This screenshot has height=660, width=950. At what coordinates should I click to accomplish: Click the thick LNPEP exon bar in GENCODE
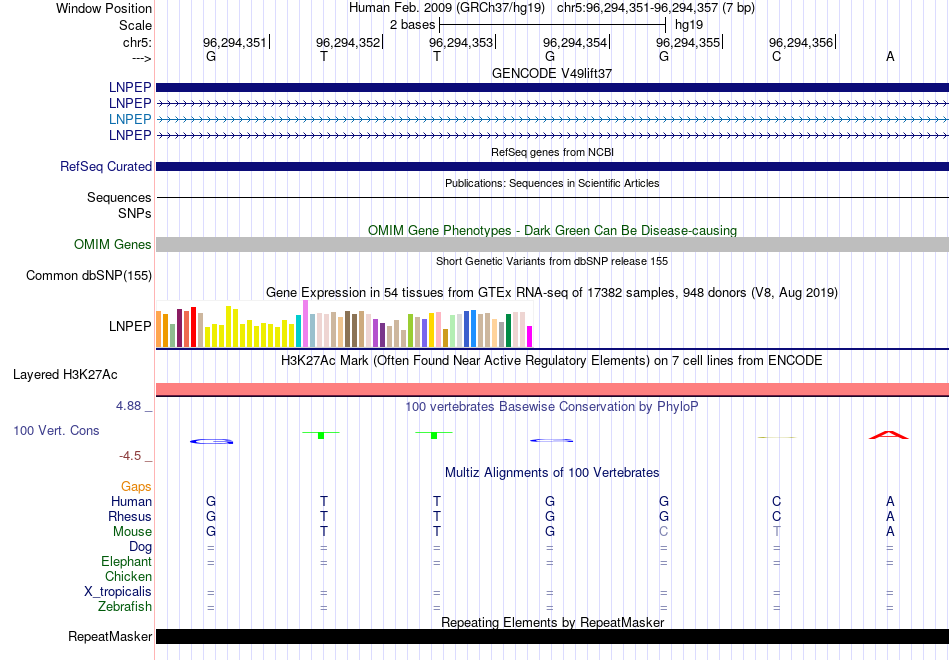point(552,87)
